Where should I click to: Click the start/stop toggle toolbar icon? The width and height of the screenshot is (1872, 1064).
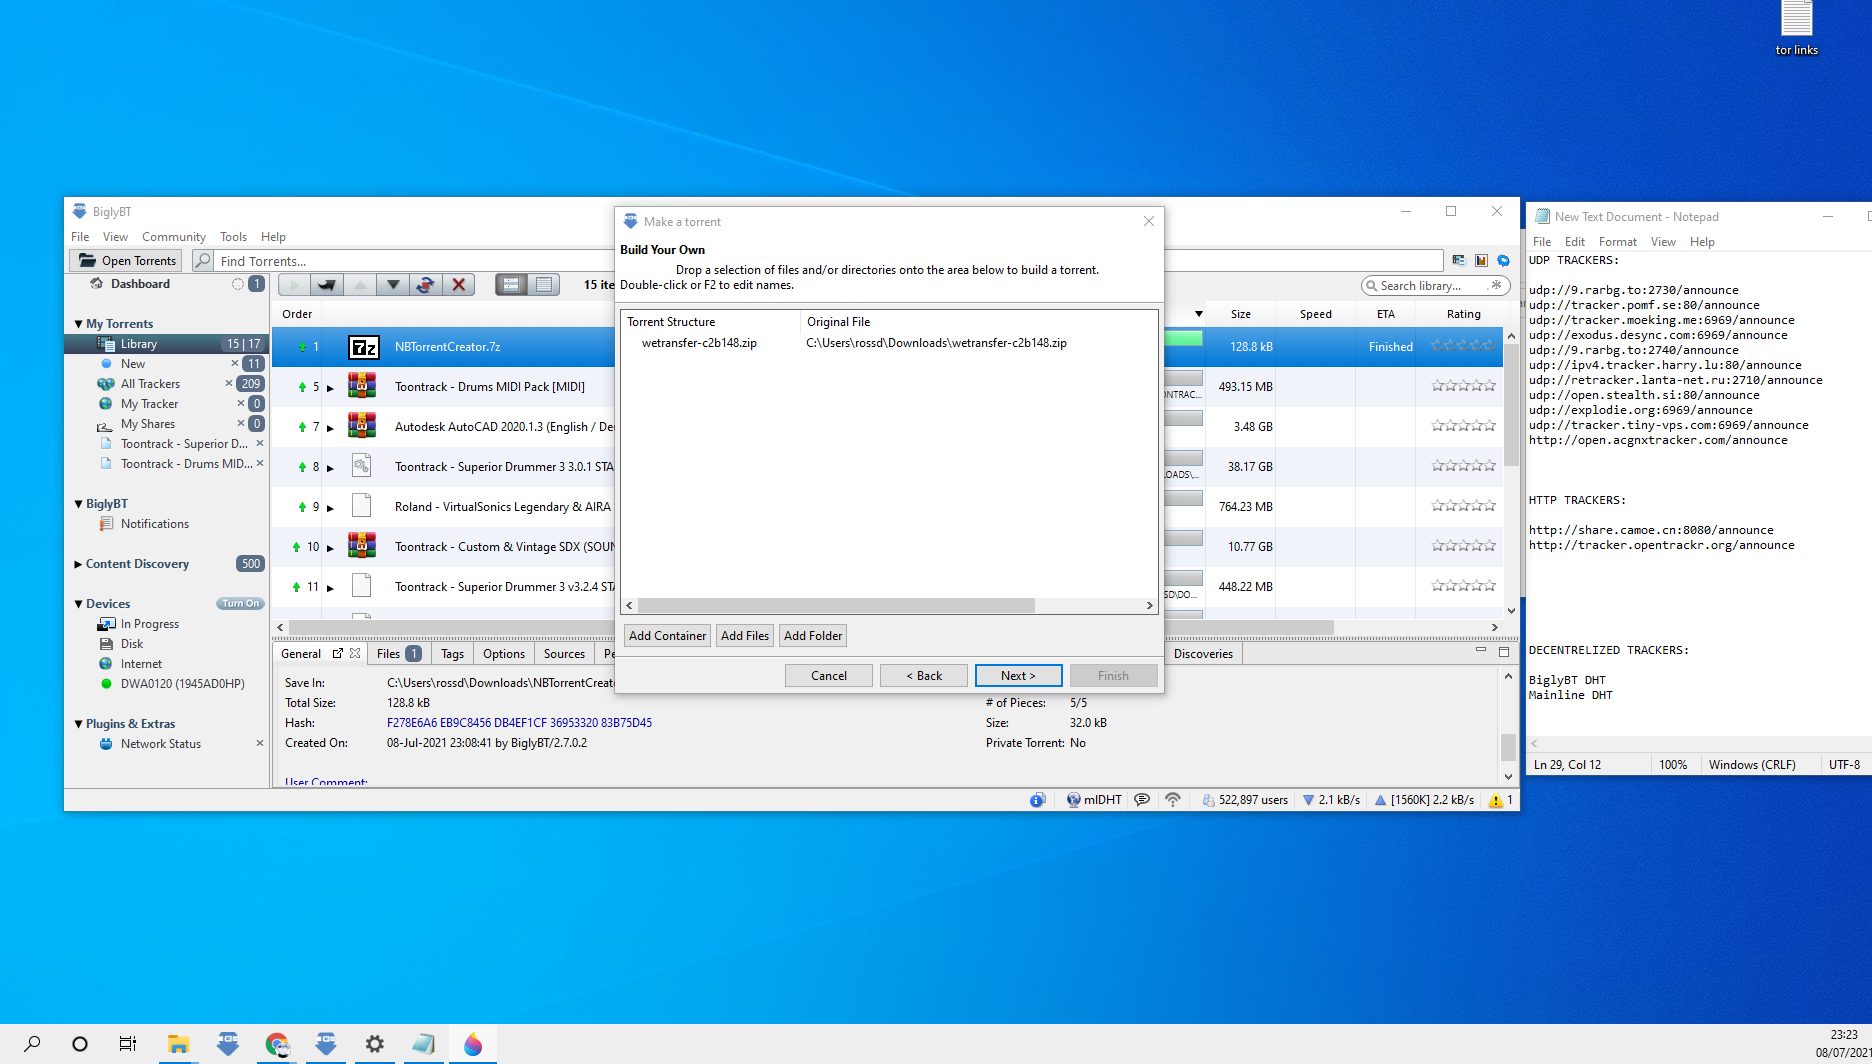pos(425,285)
